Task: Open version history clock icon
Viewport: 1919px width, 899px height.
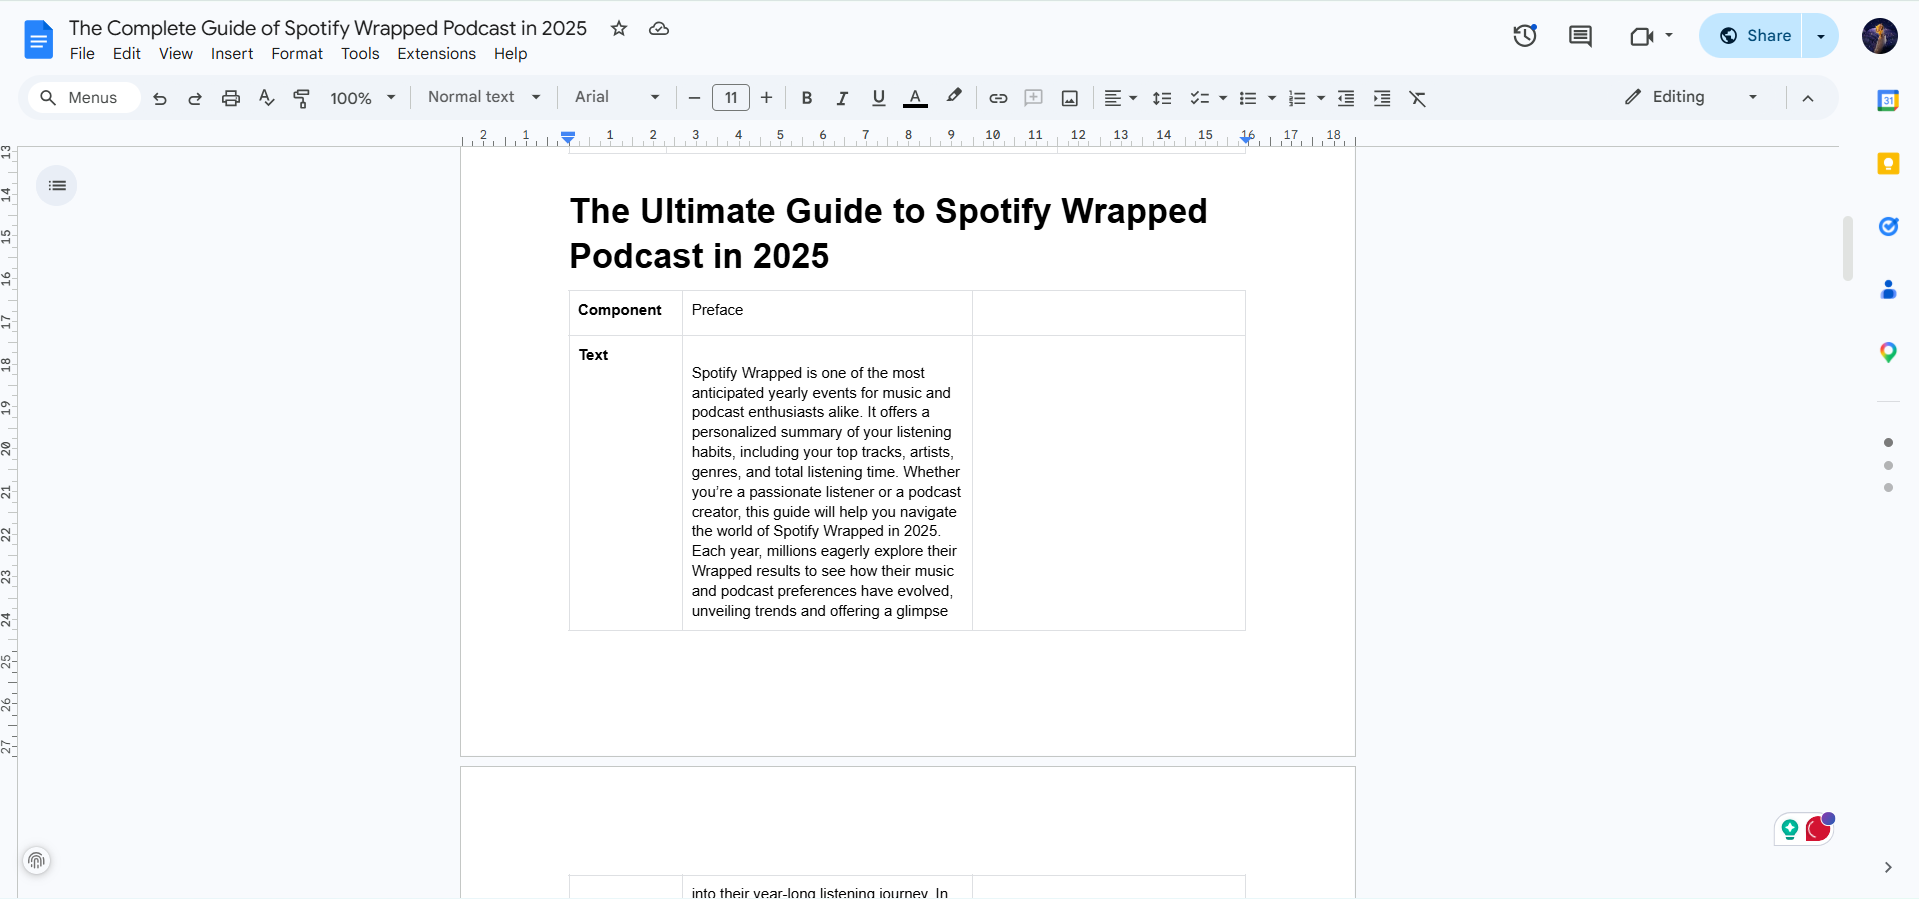Action: pyautogui.click(x=1524, y=36)
